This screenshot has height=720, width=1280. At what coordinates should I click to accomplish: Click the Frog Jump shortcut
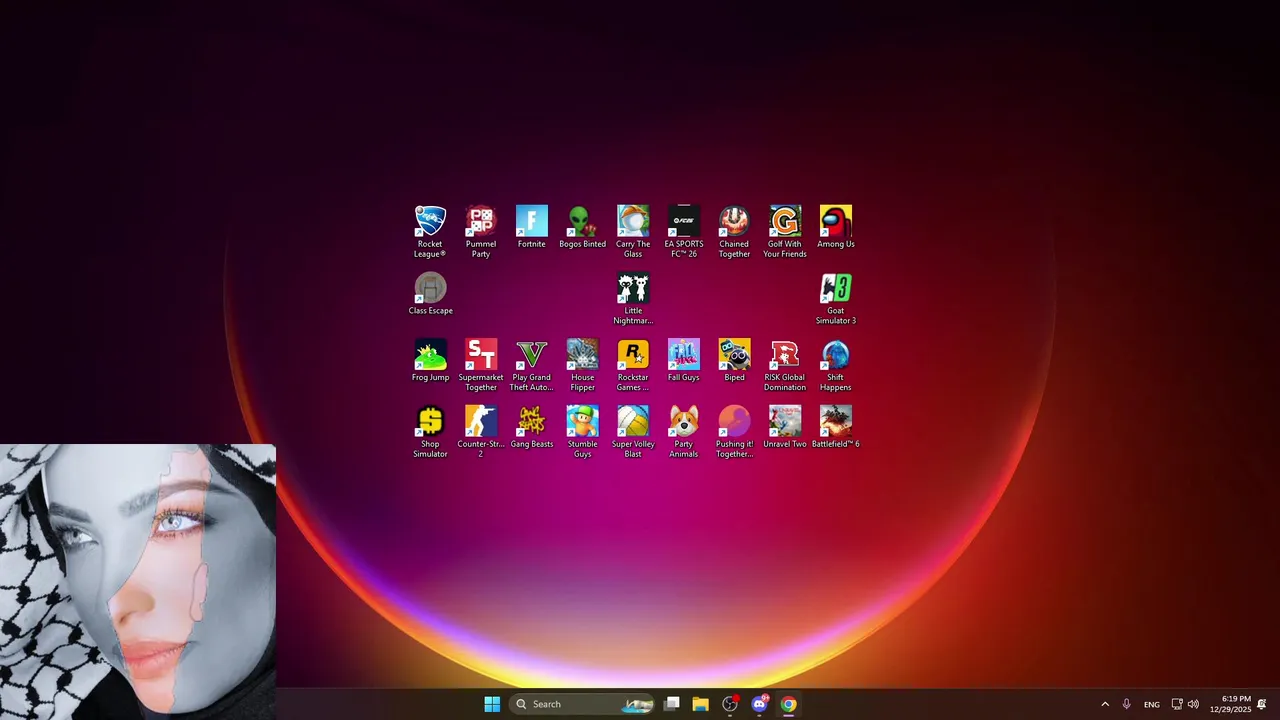430,360
